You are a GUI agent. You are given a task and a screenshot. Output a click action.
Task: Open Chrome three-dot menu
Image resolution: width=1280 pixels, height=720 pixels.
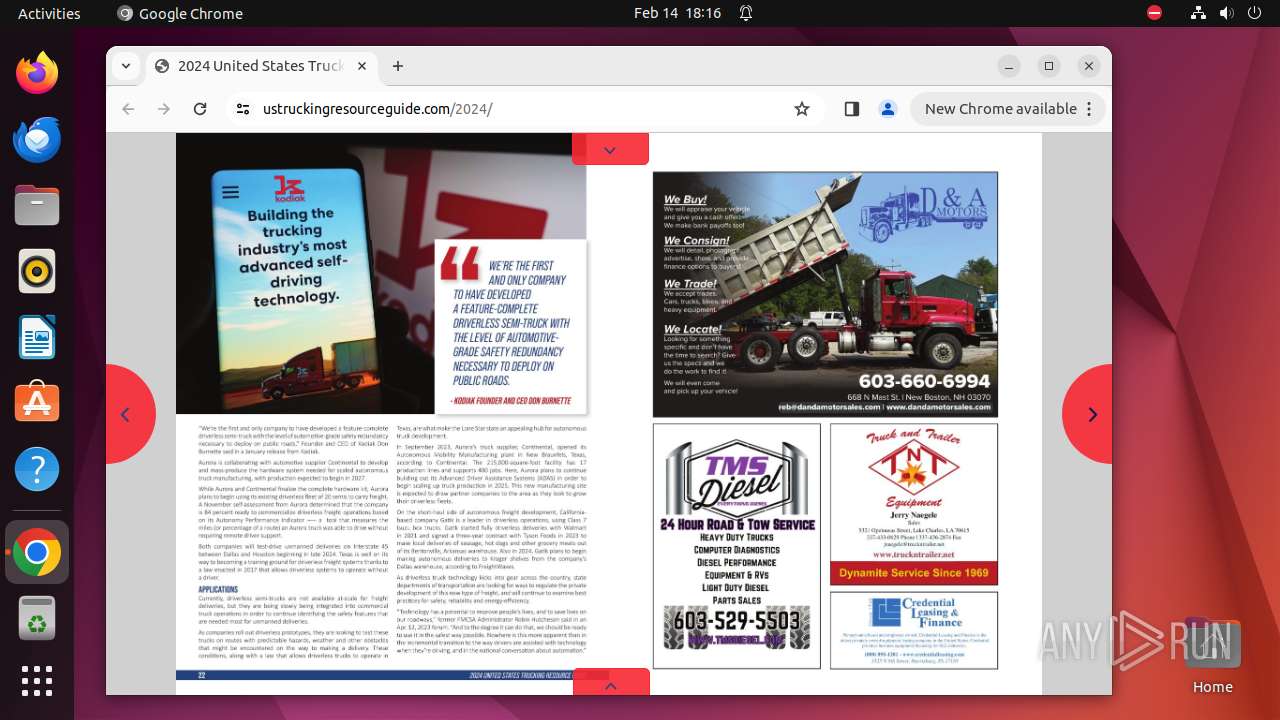click(1090, 109)
